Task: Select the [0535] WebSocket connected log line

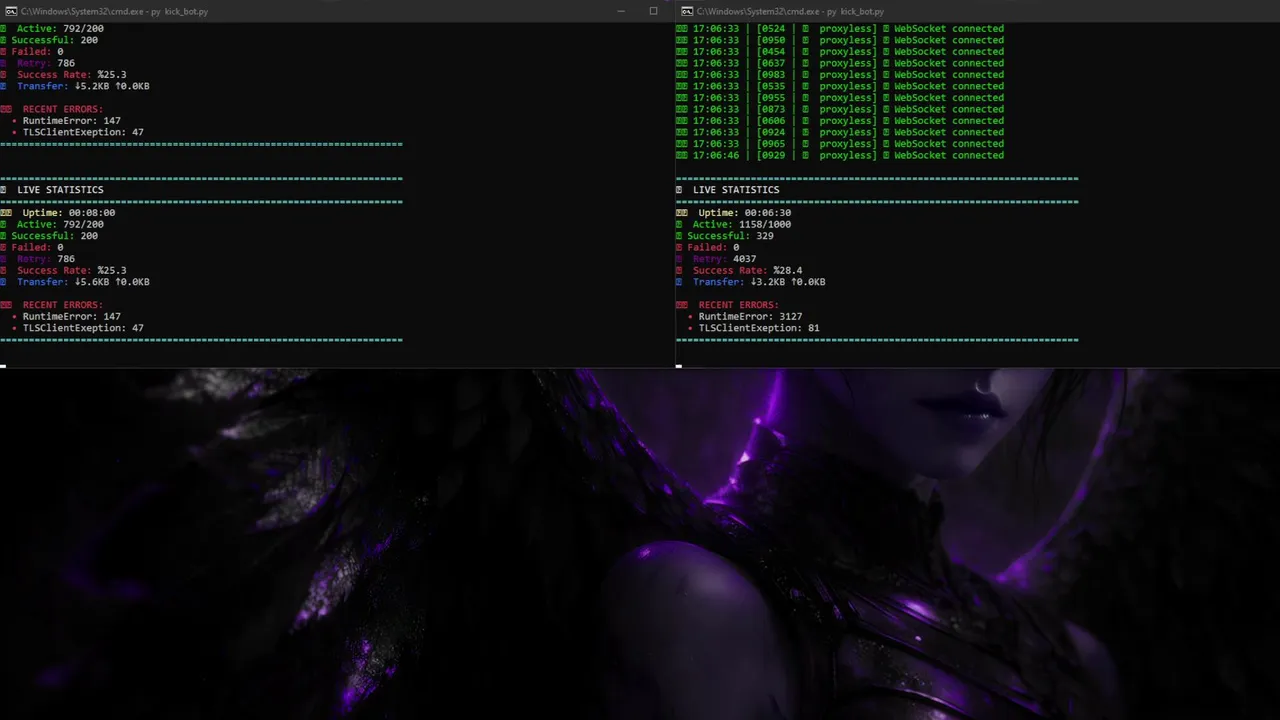Action: pyautogui.click(x=840, y=86)
